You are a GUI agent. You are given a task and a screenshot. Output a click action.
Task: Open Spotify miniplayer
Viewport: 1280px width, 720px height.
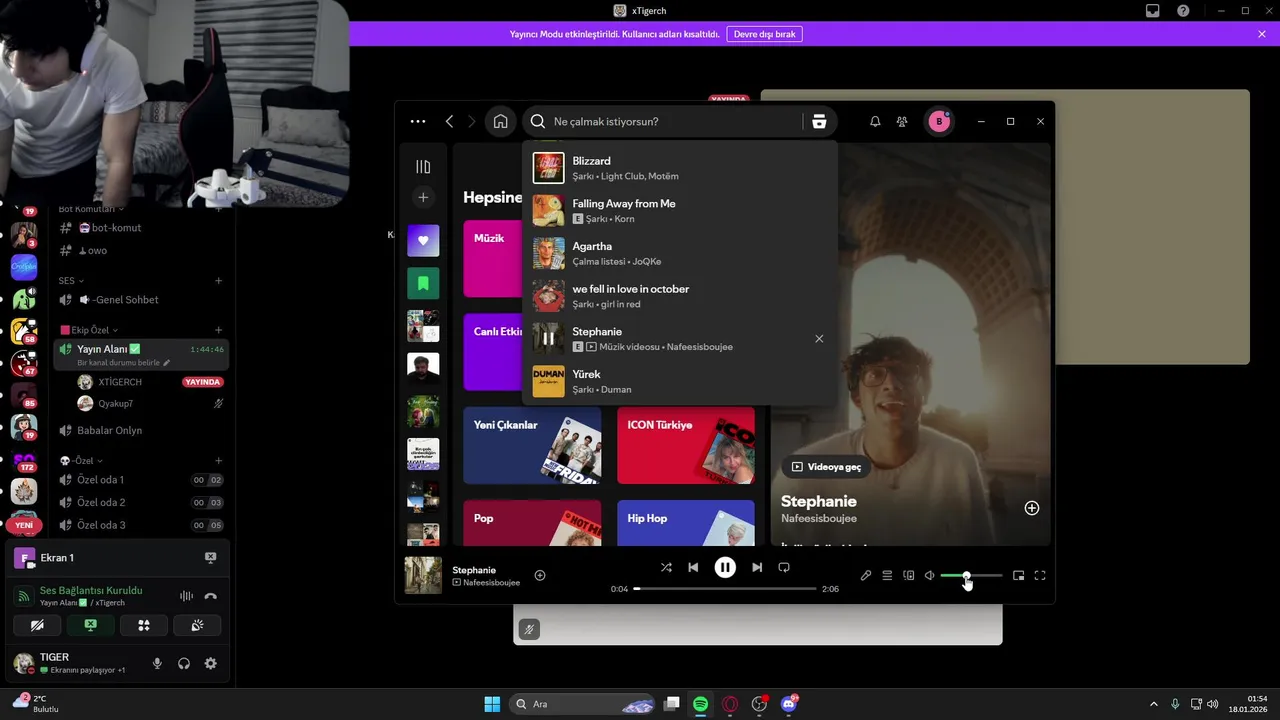(x=1018, y=575)
